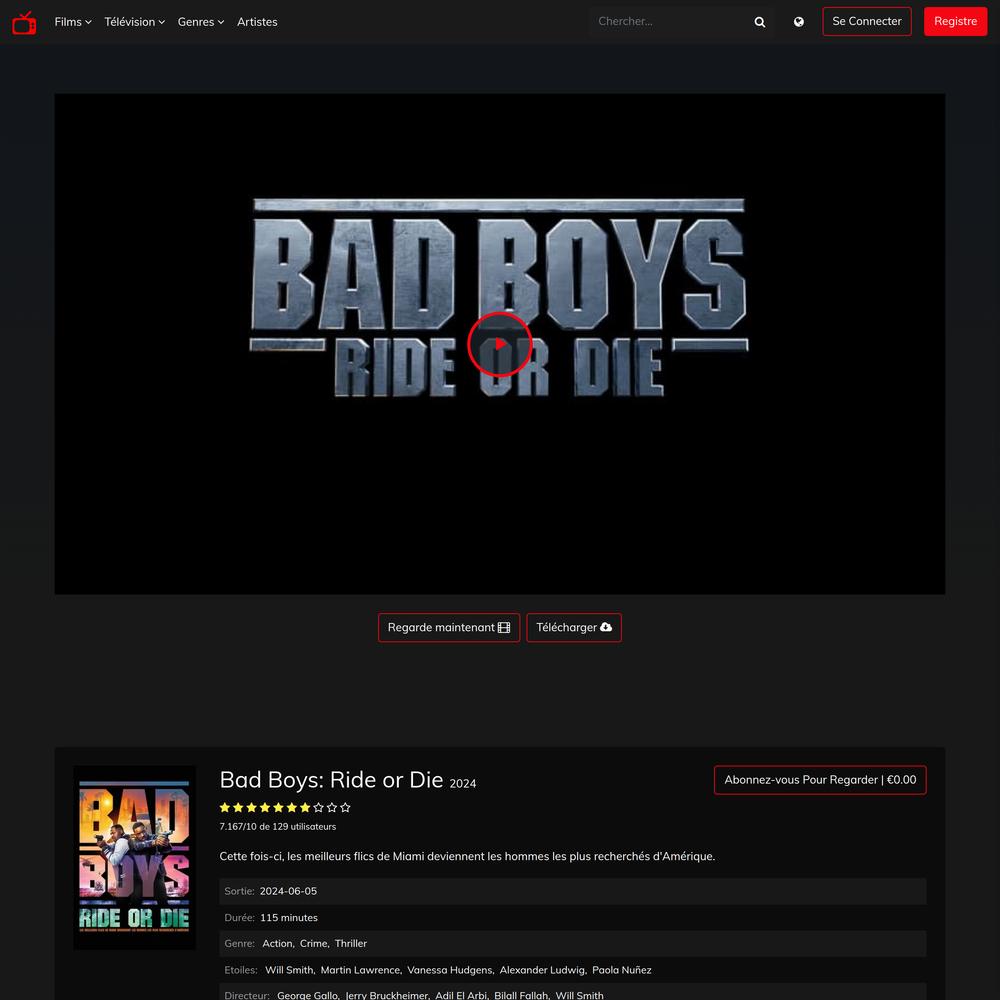Viewport: 1000px width, 1000px height.
Task: Open the Crime genre link
Action: pos(314,943)
